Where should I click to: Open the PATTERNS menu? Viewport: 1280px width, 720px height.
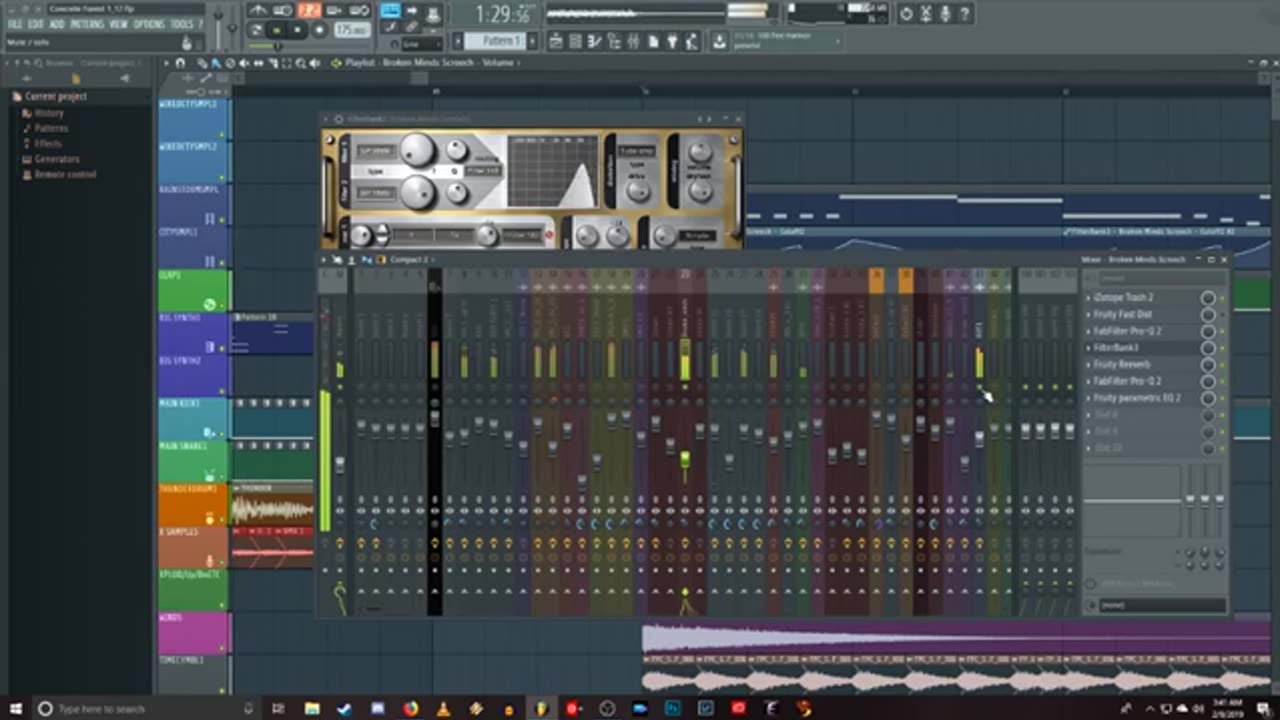pos(86,24)
